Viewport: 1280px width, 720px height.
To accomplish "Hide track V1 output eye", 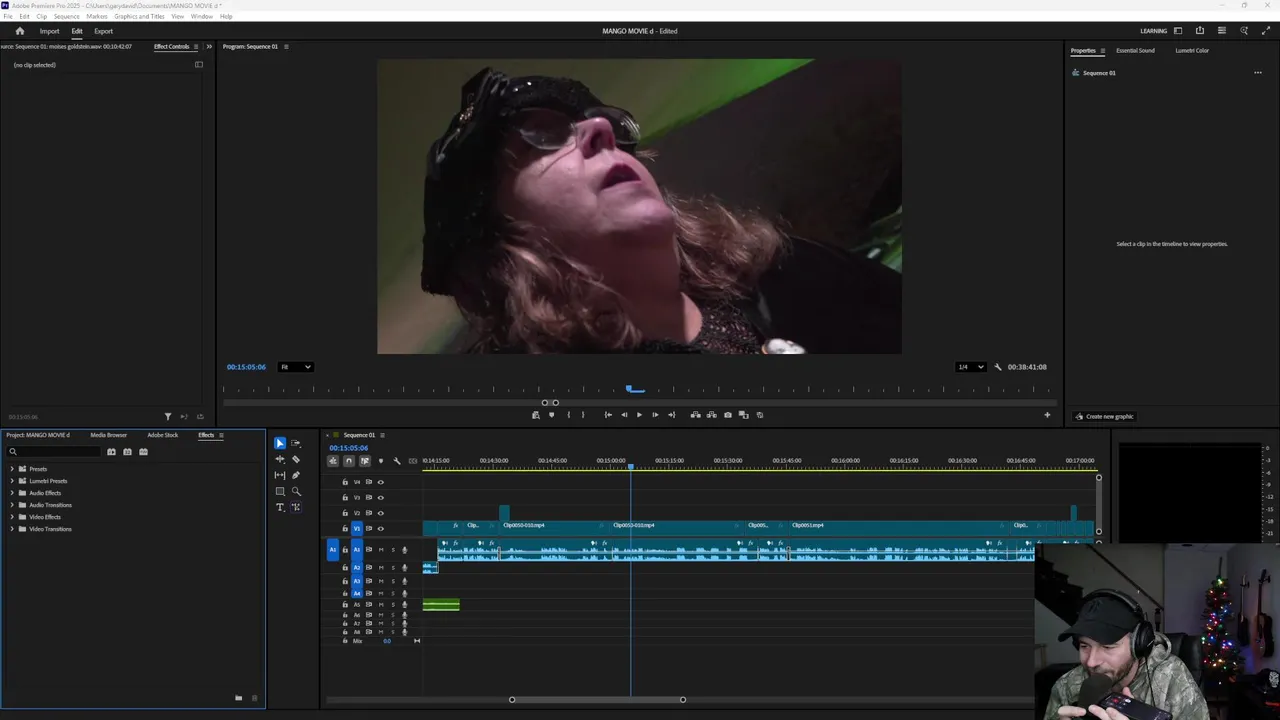I will tap(380, 528).
